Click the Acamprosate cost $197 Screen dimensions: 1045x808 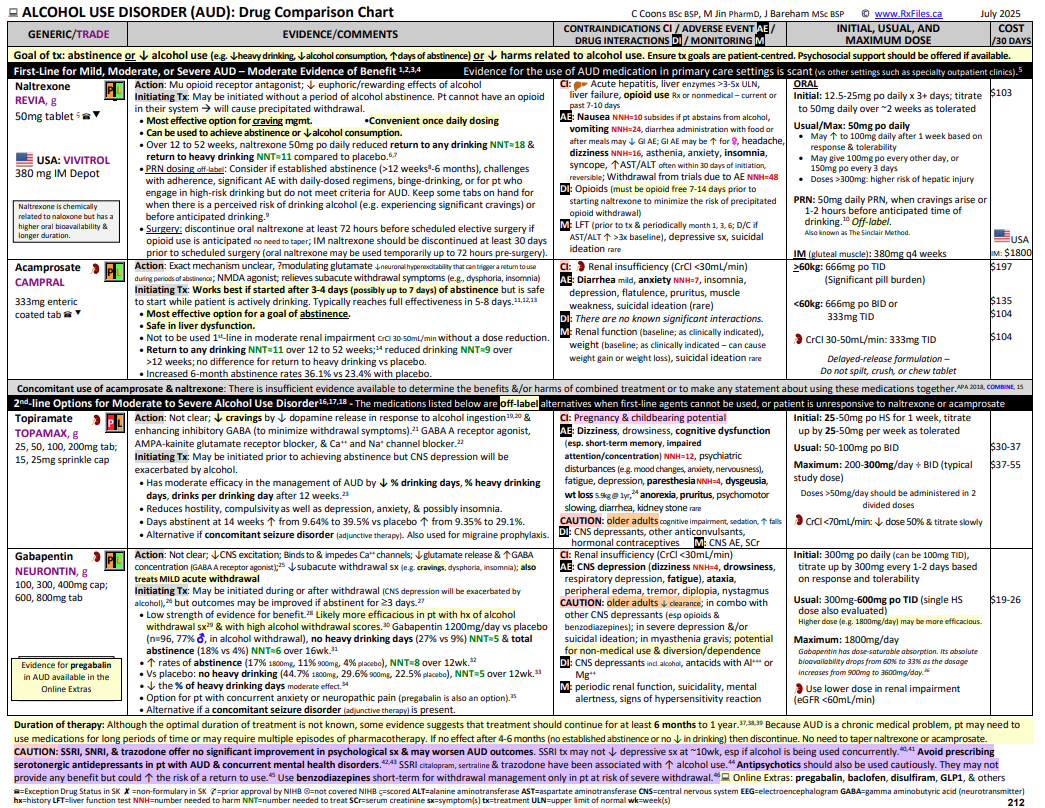click(x=1001, y=267)
